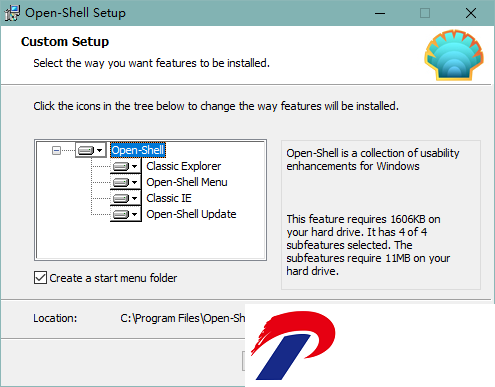
Task: Select the Open-Shell root tree item
Action: (x=138, y=150)
